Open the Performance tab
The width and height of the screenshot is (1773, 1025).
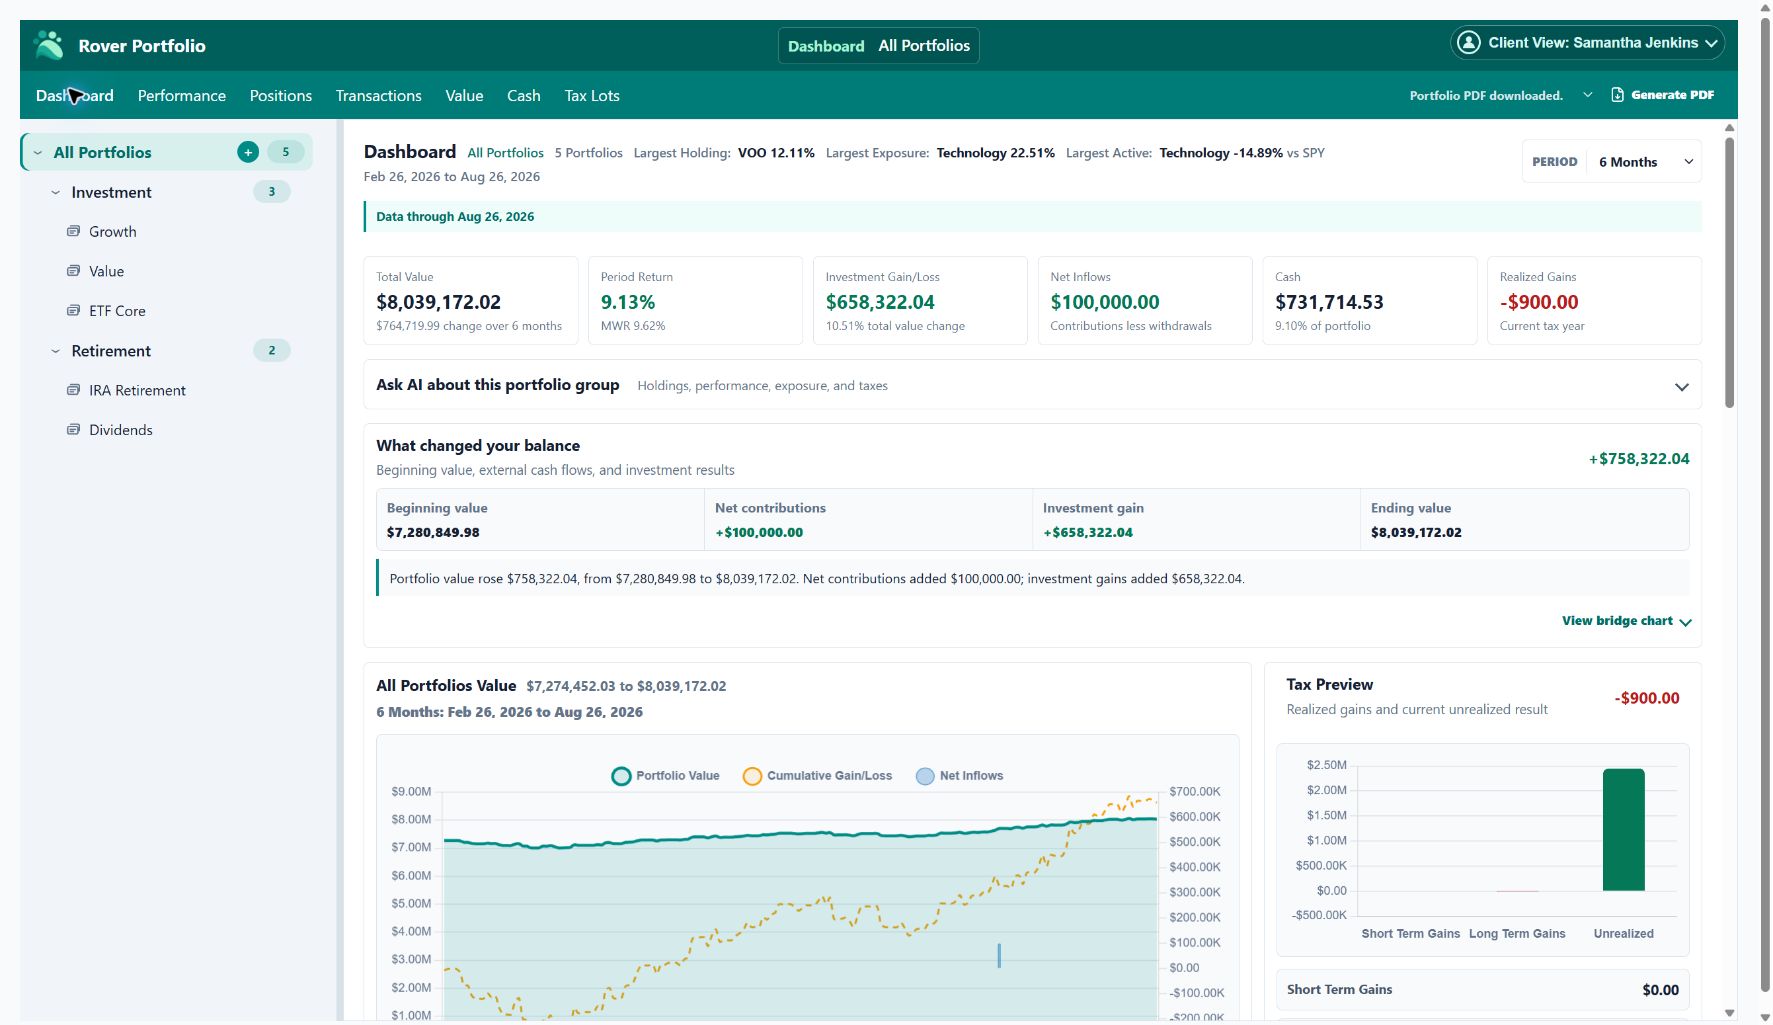pos(182,96)
